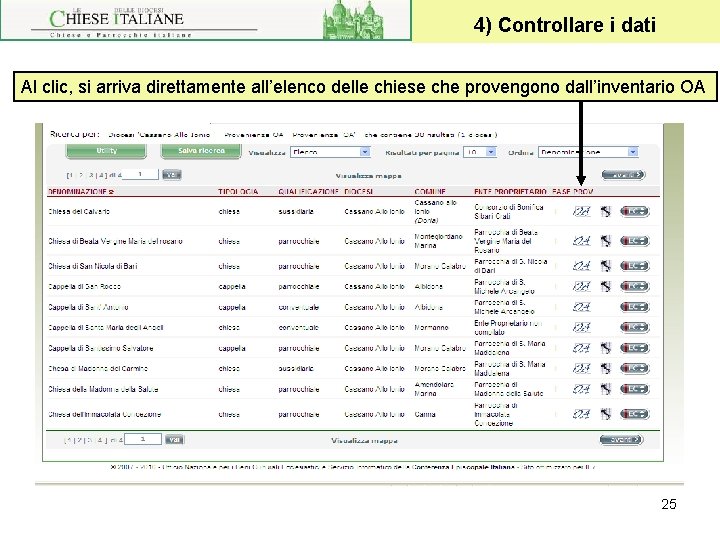720x540 pixels.
Task: Click the Vai button below the table
Action: [174, 440]
